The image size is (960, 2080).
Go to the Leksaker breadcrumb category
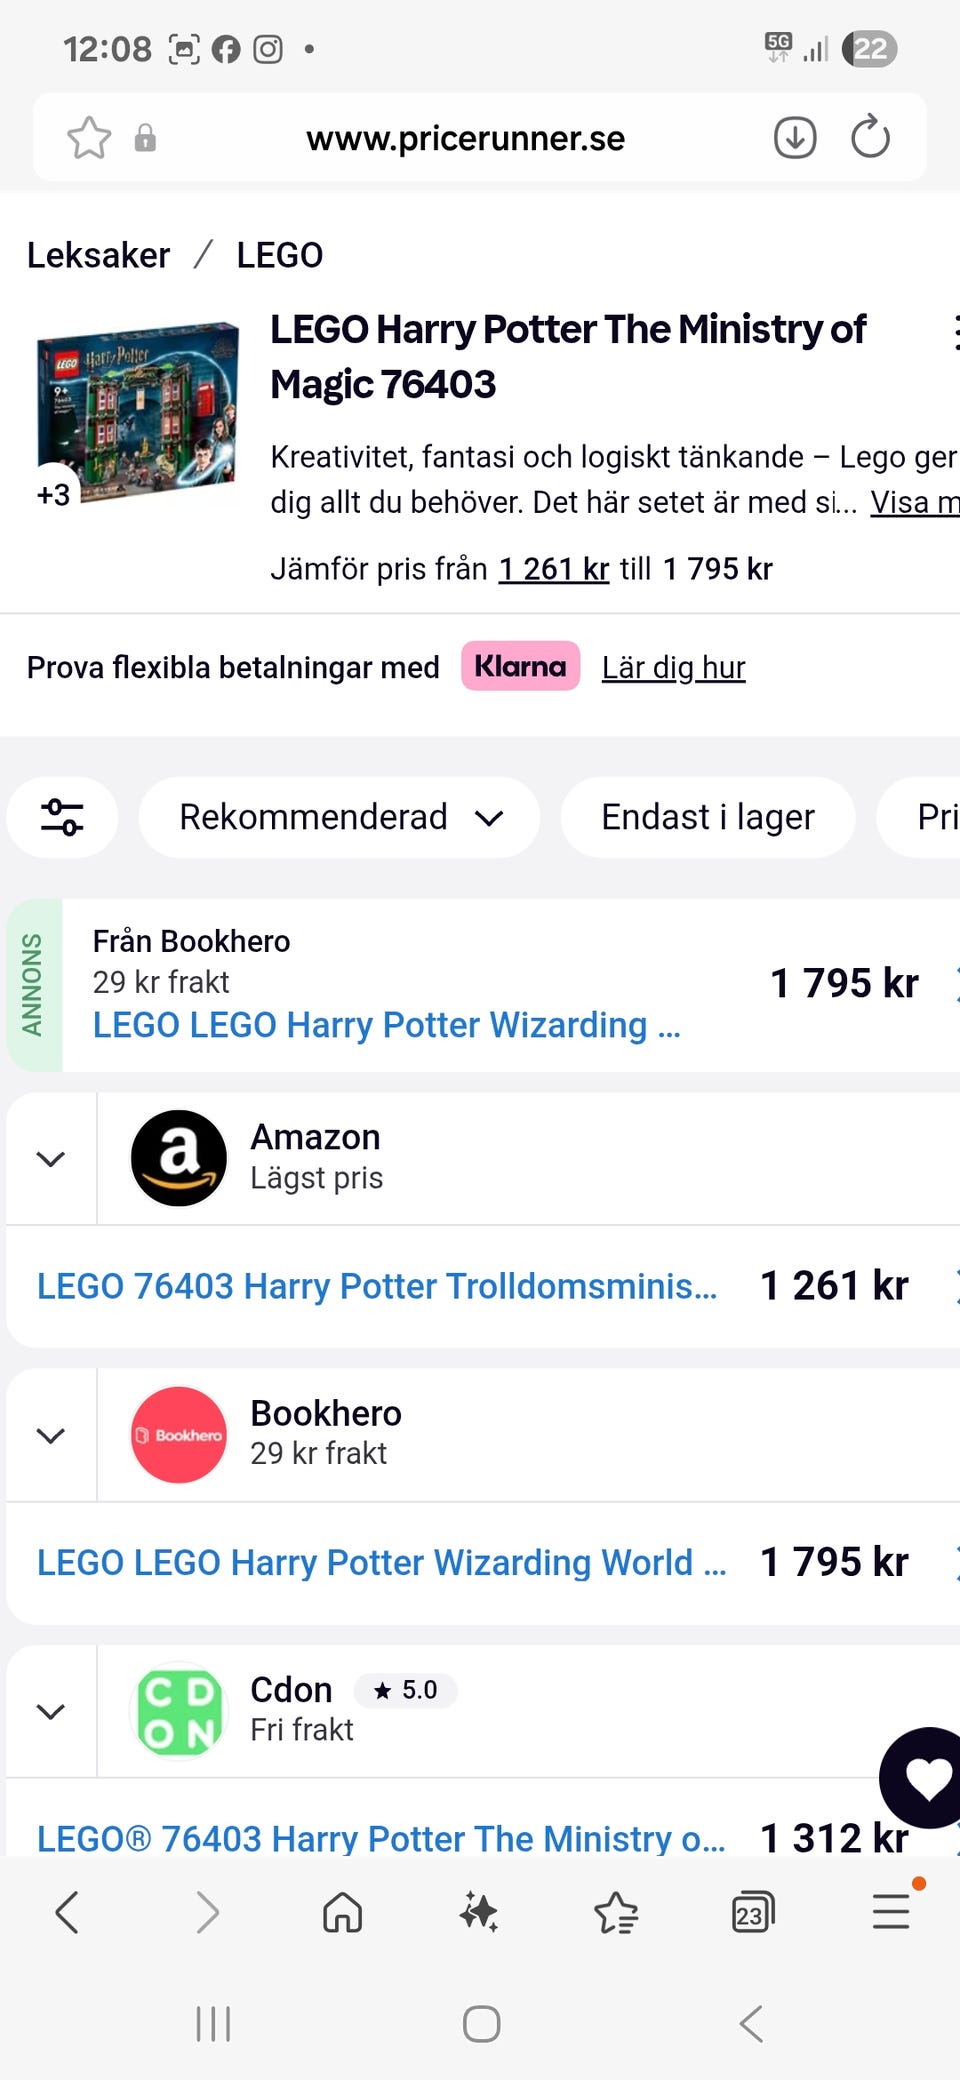[98, 255]
